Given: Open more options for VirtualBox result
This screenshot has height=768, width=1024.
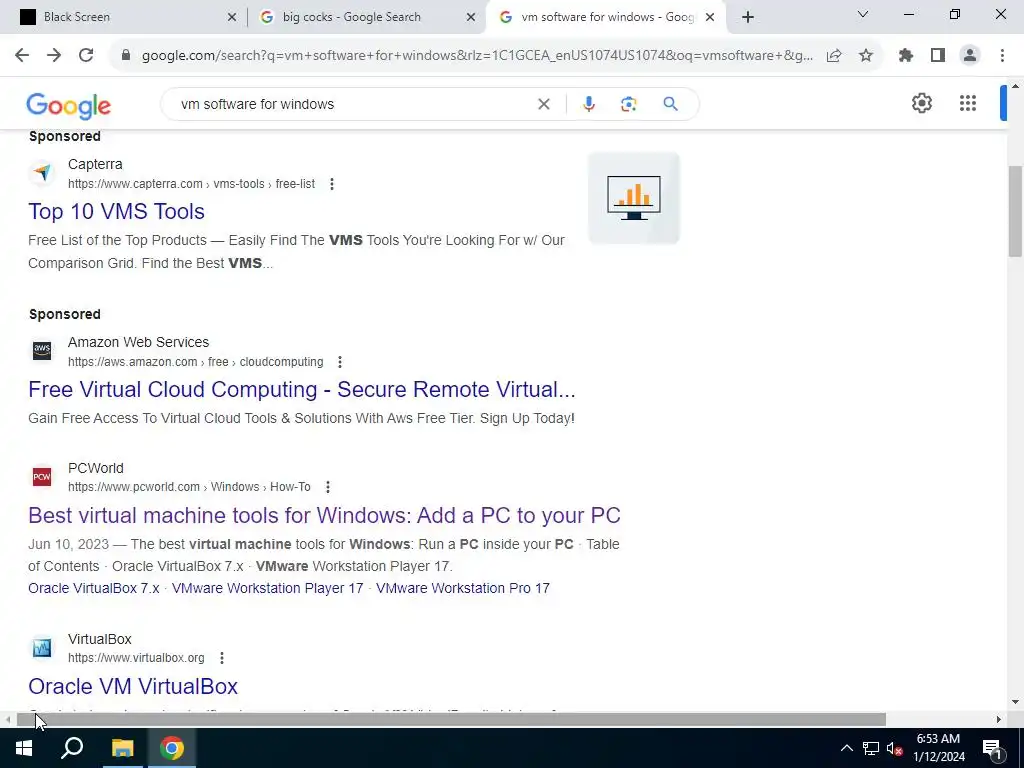Looking at the screenshot, I should click(222, 658).
